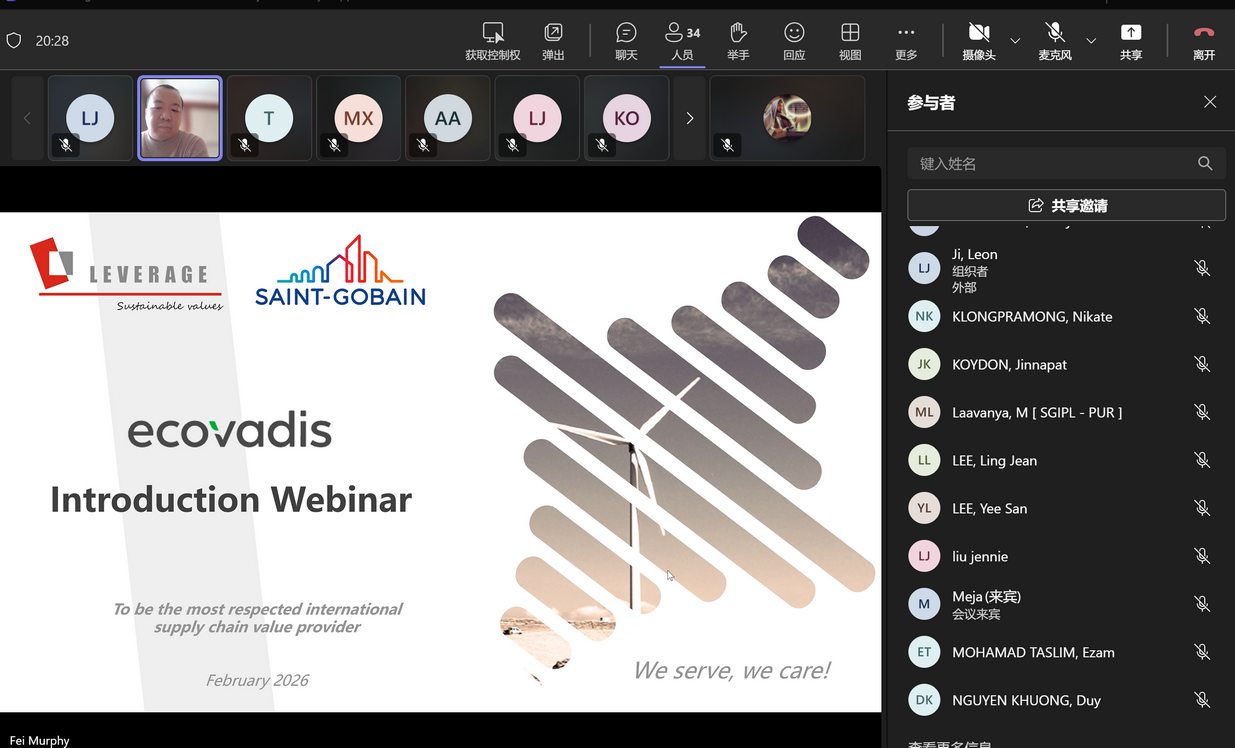Expand the microphone device options arrow
The height and width of the screenshot is (748, 1235).
pos(1091,41)
